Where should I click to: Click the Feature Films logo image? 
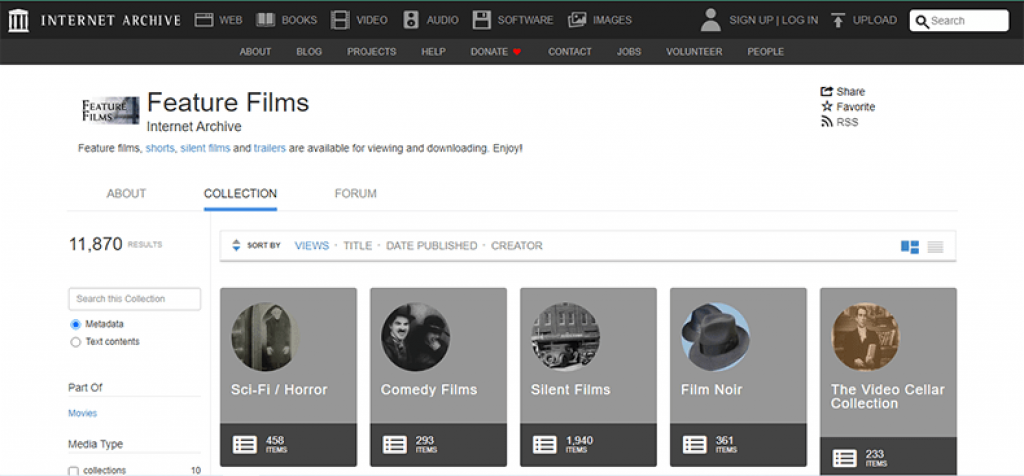coord(110,110)
